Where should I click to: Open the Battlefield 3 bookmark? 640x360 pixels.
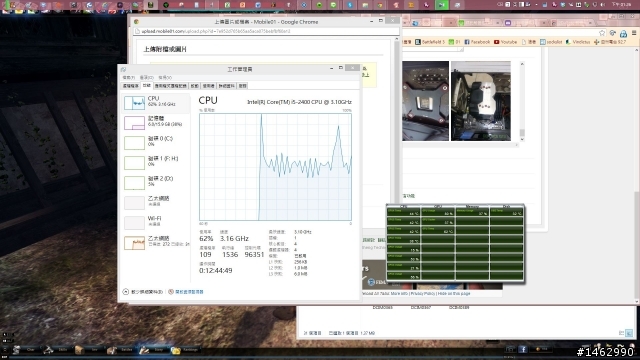[x=430, y=42]
